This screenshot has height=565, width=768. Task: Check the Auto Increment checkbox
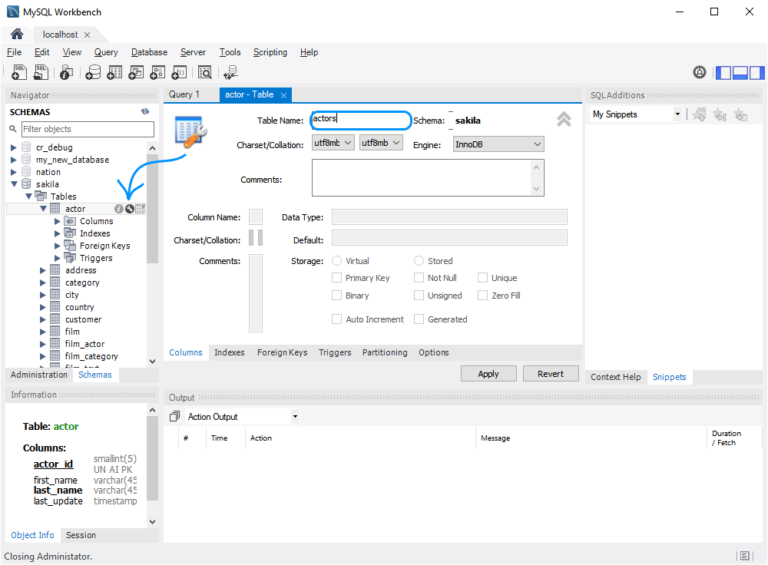(337, 319)
